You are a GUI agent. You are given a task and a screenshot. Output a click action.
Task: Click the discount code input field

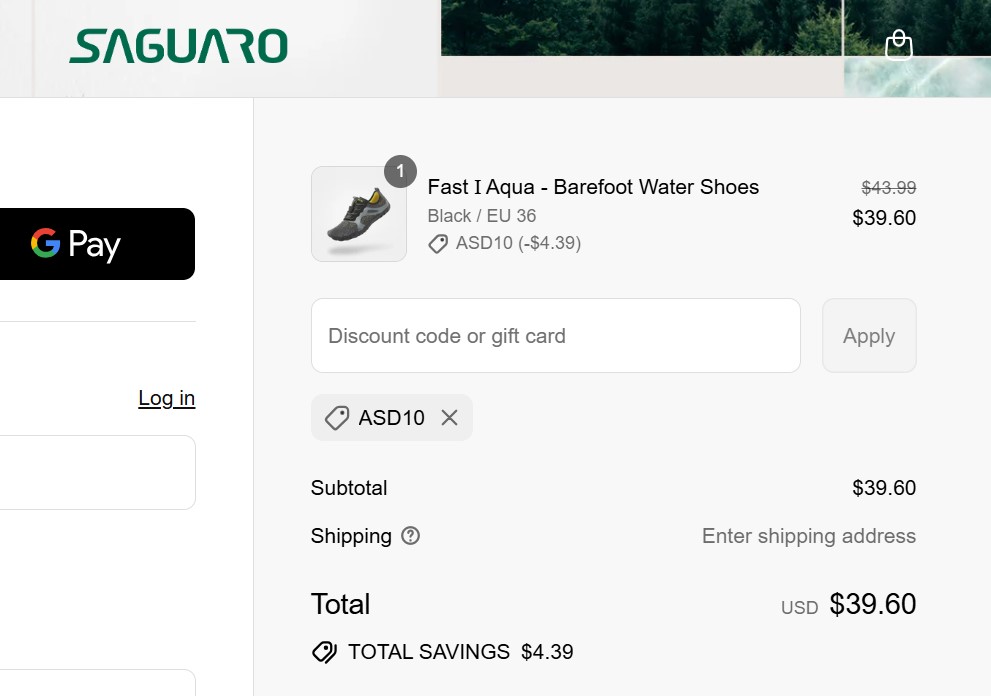coord(555,335)
